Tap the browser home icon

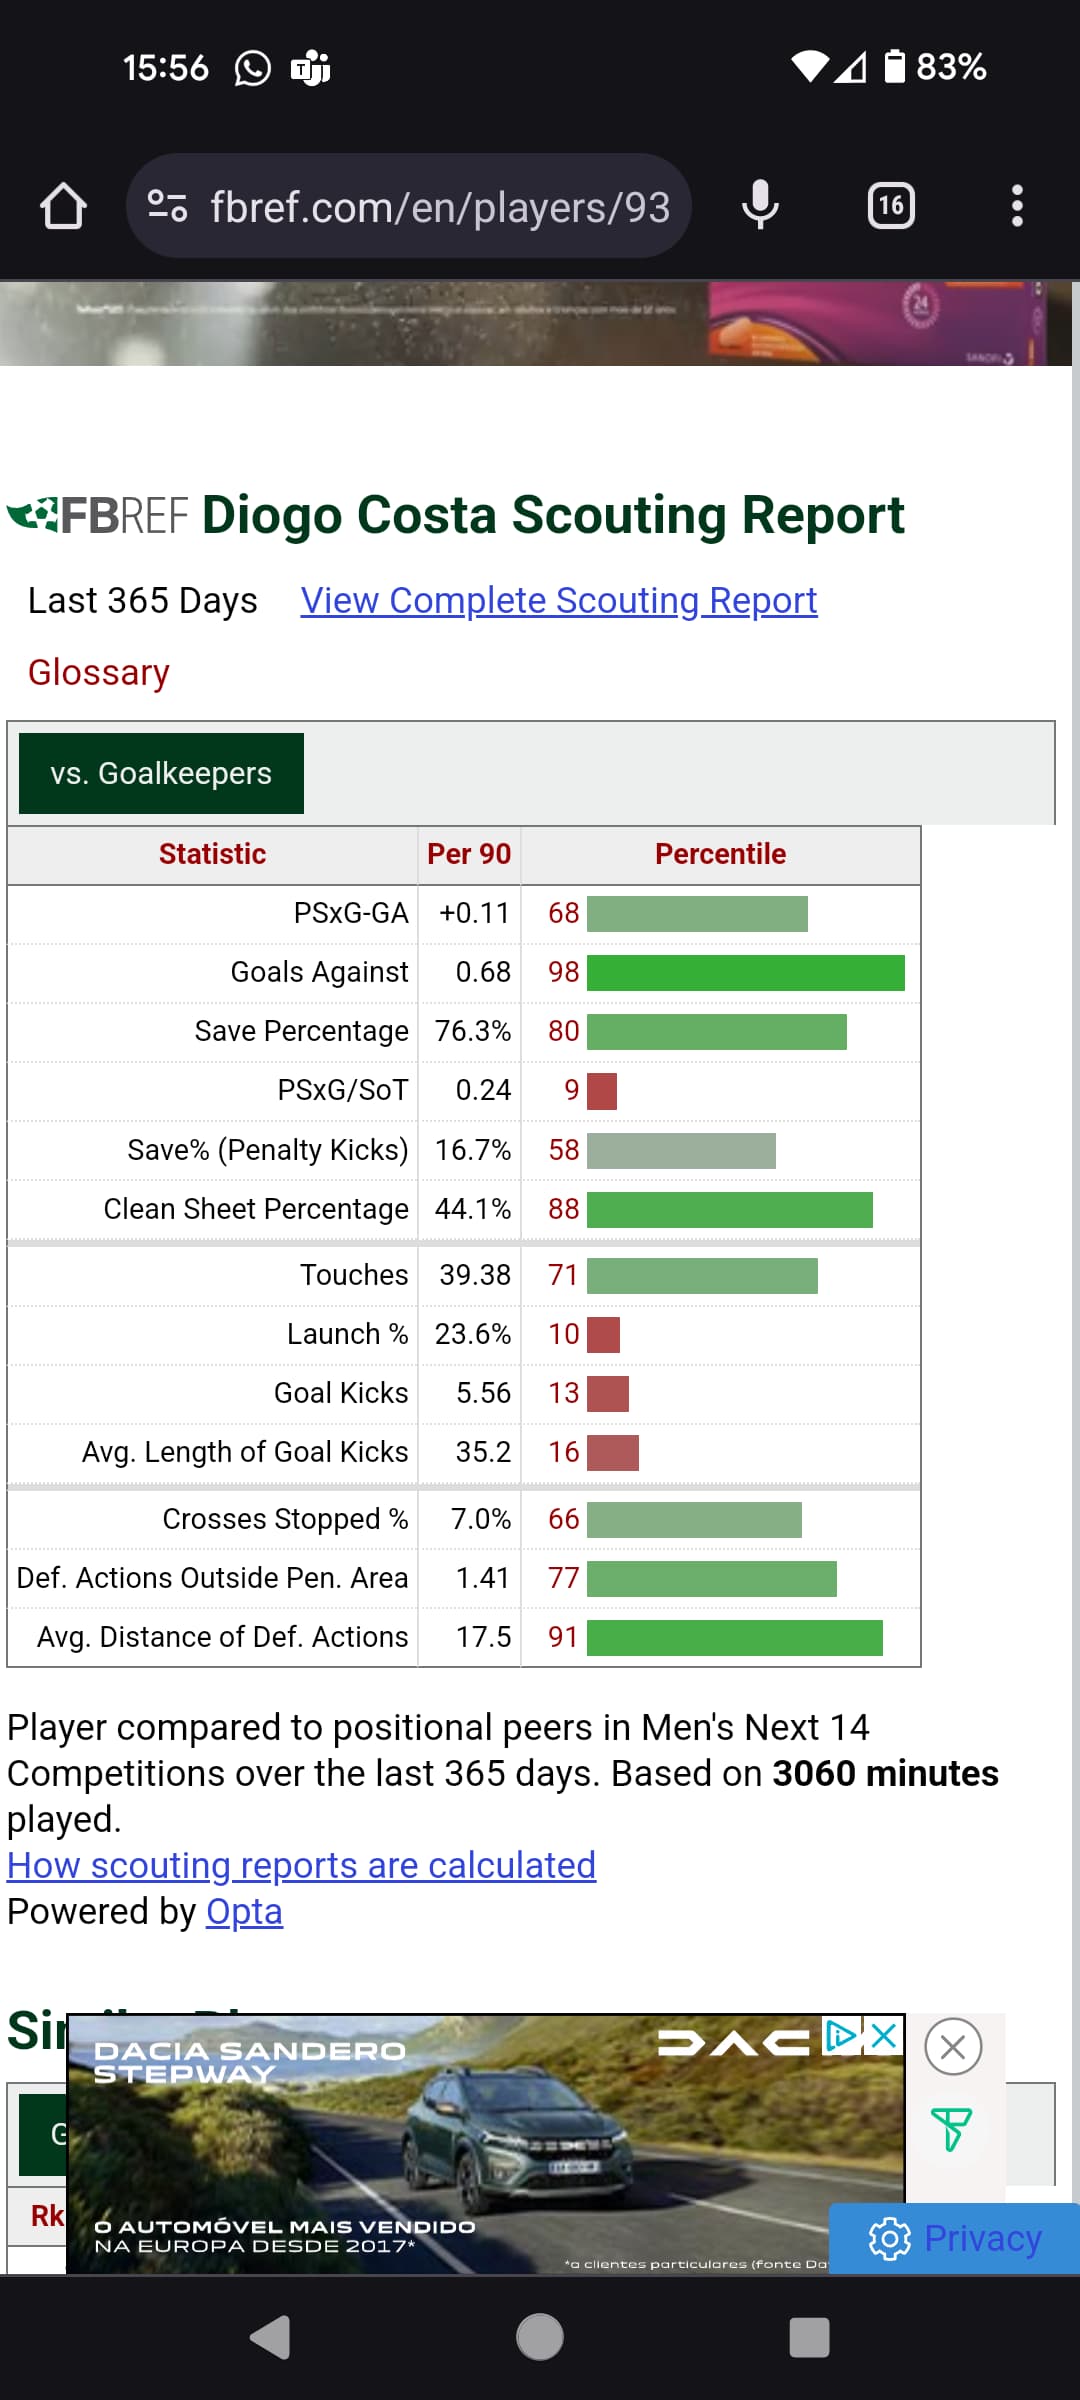click(63, 207)
